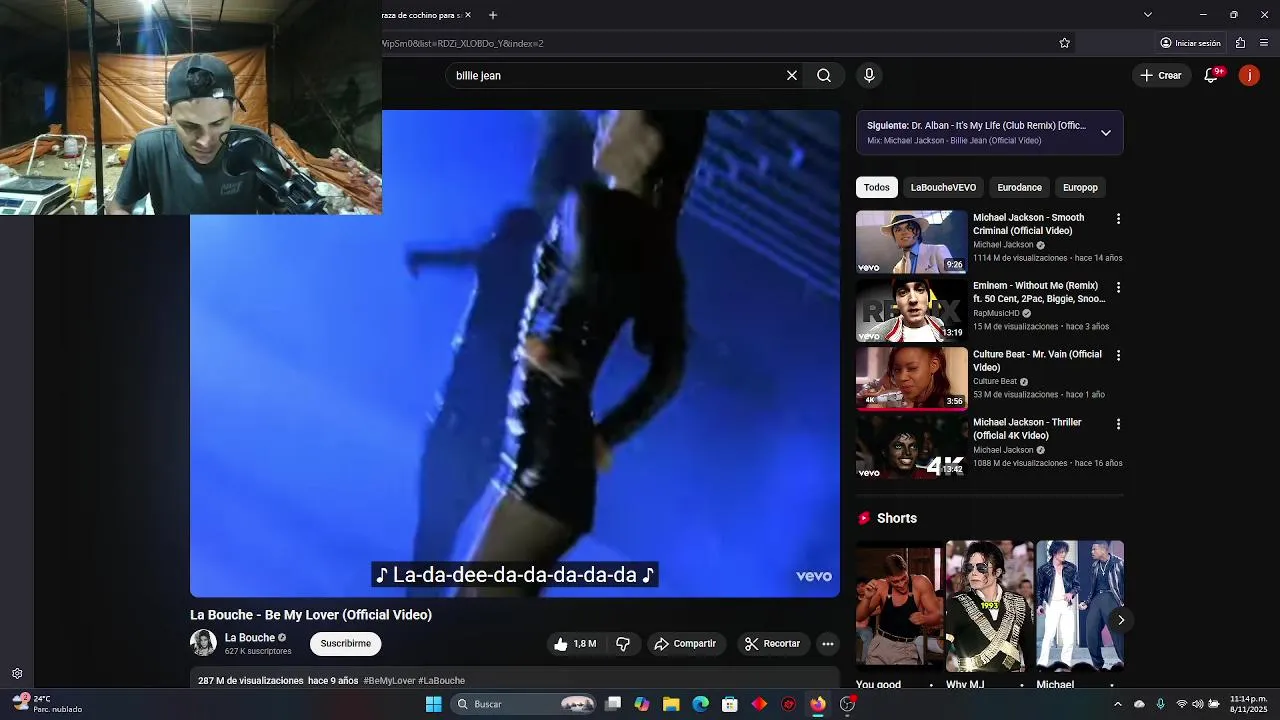1280x720 pixels.
Task: Click the Crear button
Action: pos(1161,75)
